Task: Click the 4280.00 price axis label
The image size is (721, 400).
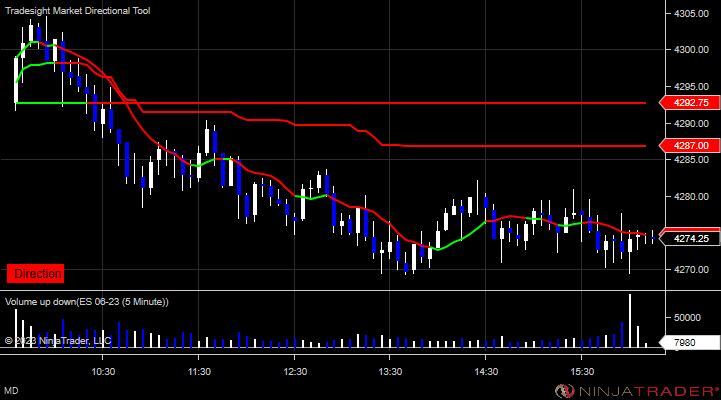Action: point(691,196)
